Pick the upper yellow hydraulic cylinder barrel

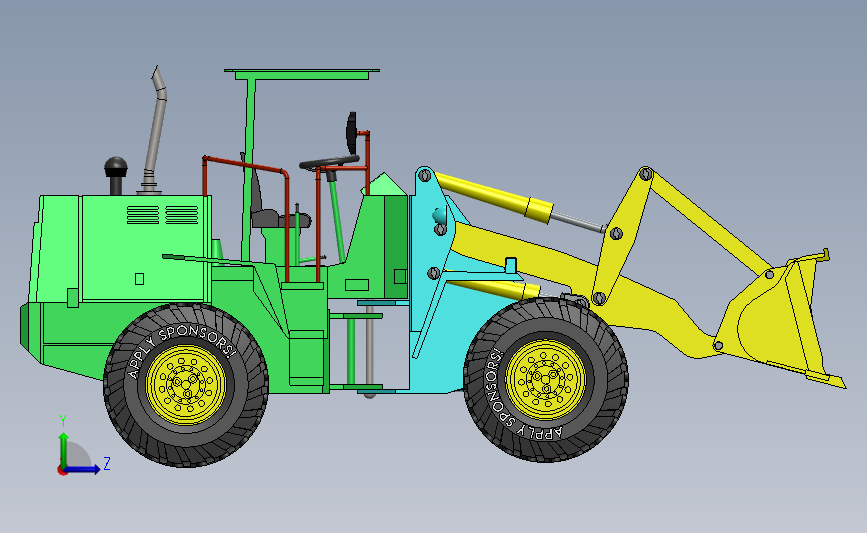[x=492, y=197]
